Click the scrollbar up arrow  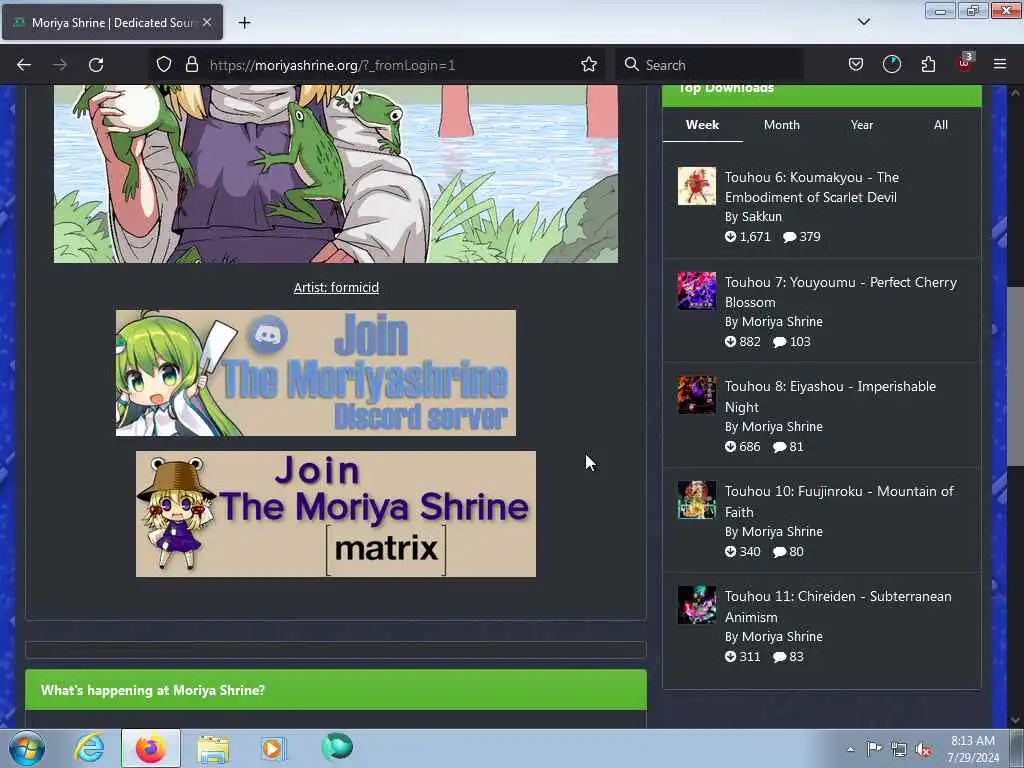1015,93
